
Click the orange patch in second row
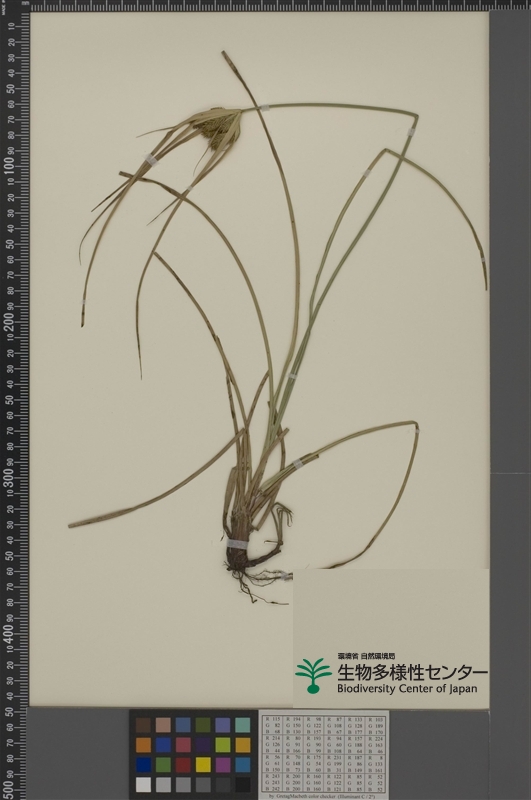(143, 745)
